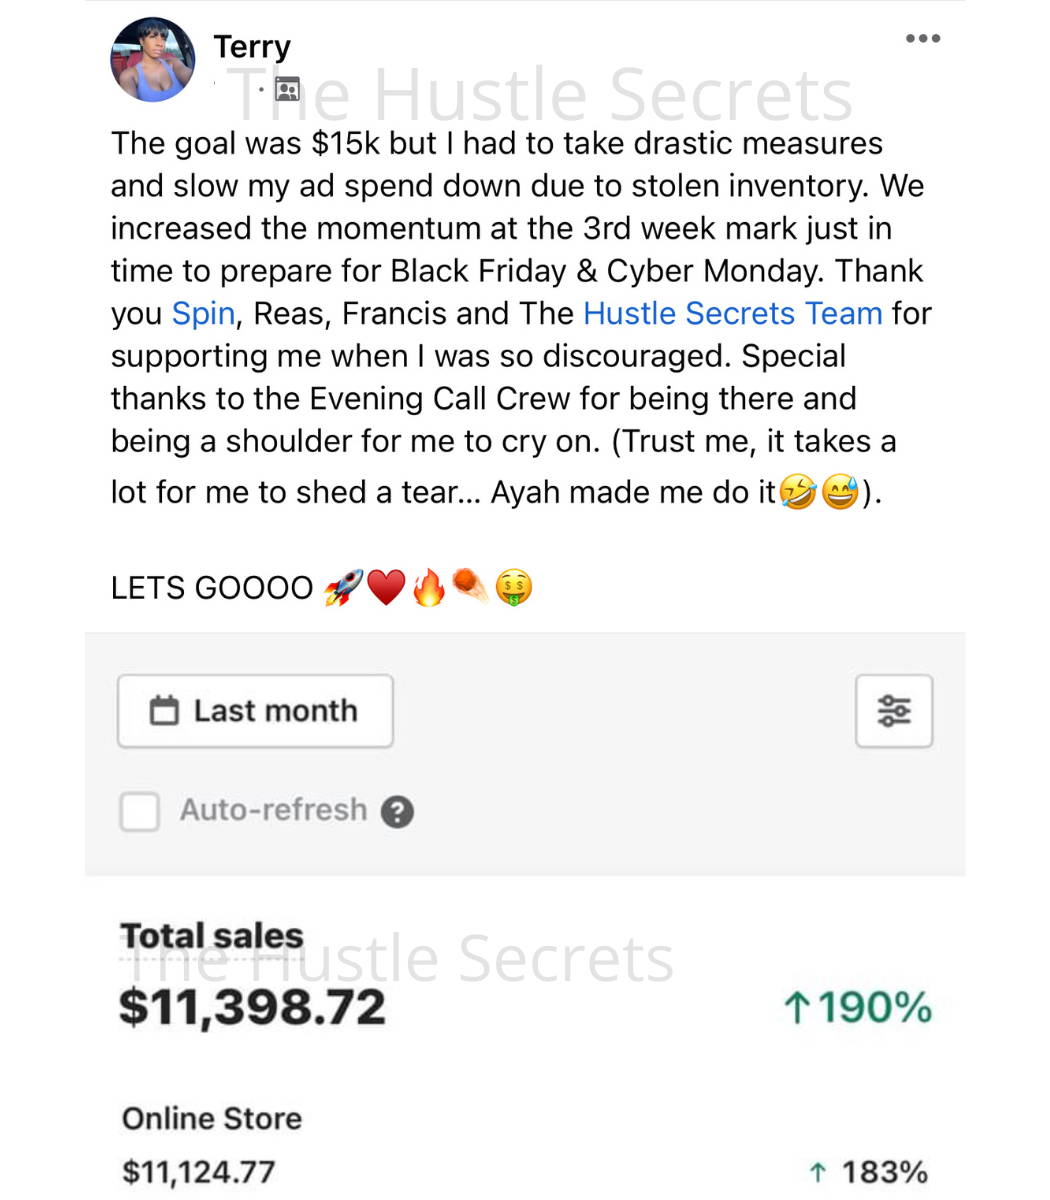The image size is (1050, 1200).
Task: Click the 190% increase indicator
Action: pos(858,1008)
